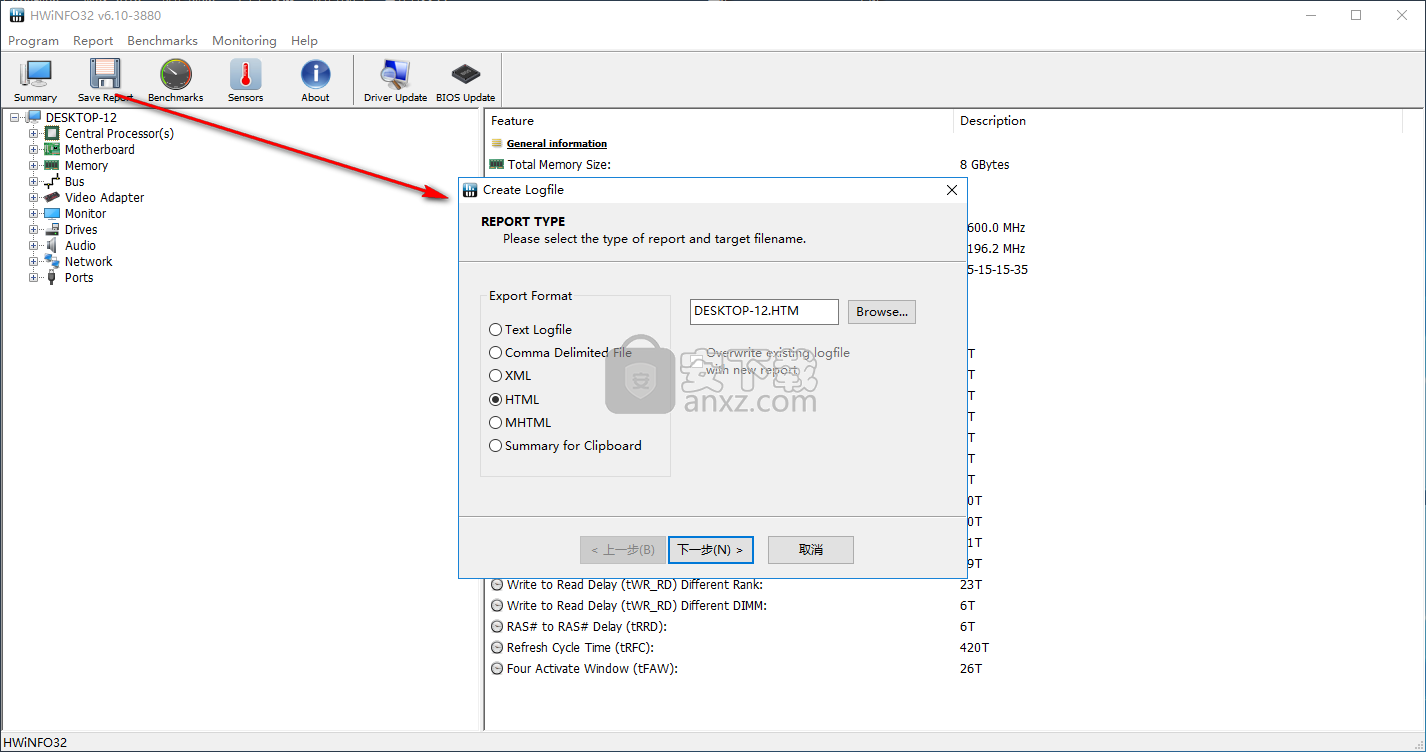Viewport: 1426px width, 752px height.
Task: Open the BIOS Update chip icon
Action: click(465, 75)
